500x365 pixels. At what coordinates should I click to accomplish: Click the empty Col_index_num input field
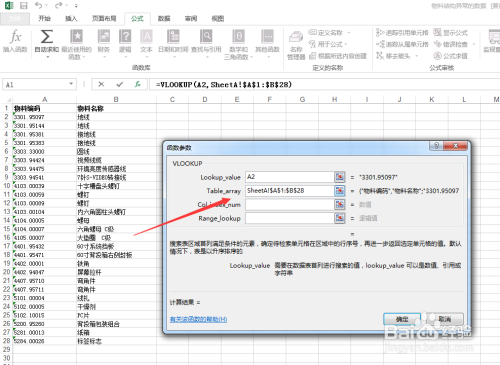pyautogui.click(x=290, y=204)
